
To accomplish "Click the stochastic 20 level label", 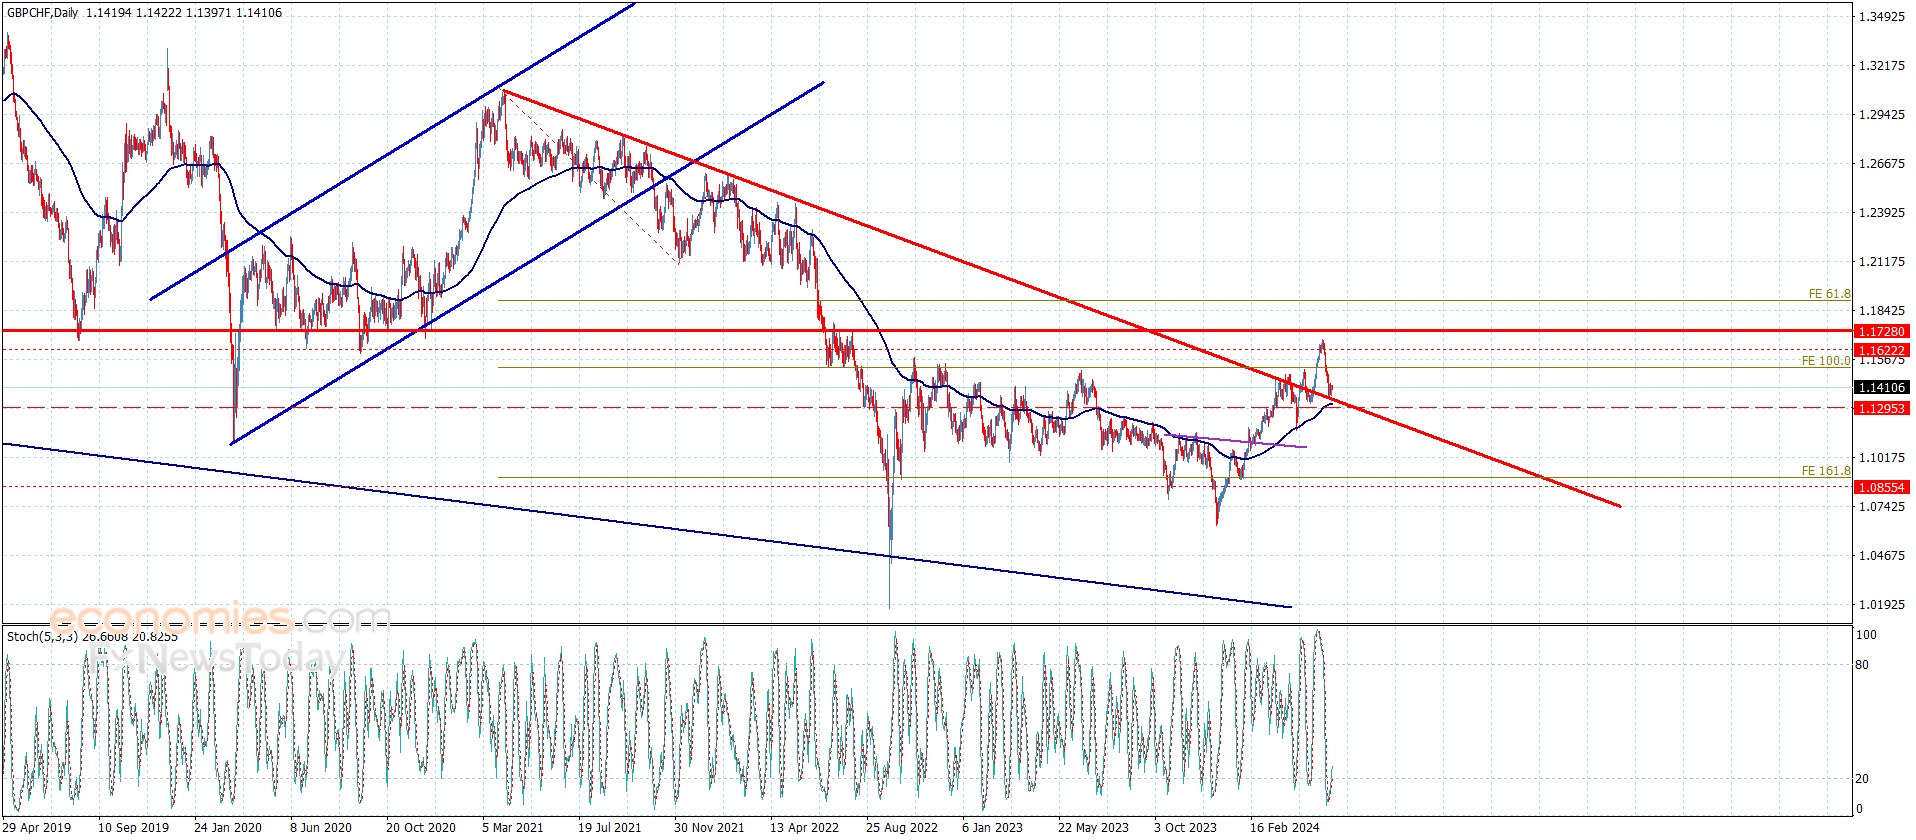I will (1862, 779).
